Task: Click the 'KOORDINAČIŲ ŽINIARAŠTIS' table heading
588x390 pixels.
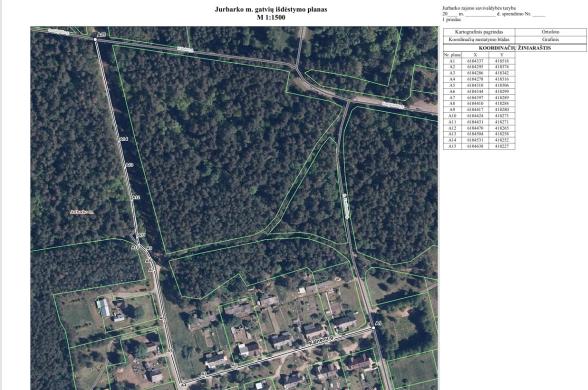Action: 514,48
